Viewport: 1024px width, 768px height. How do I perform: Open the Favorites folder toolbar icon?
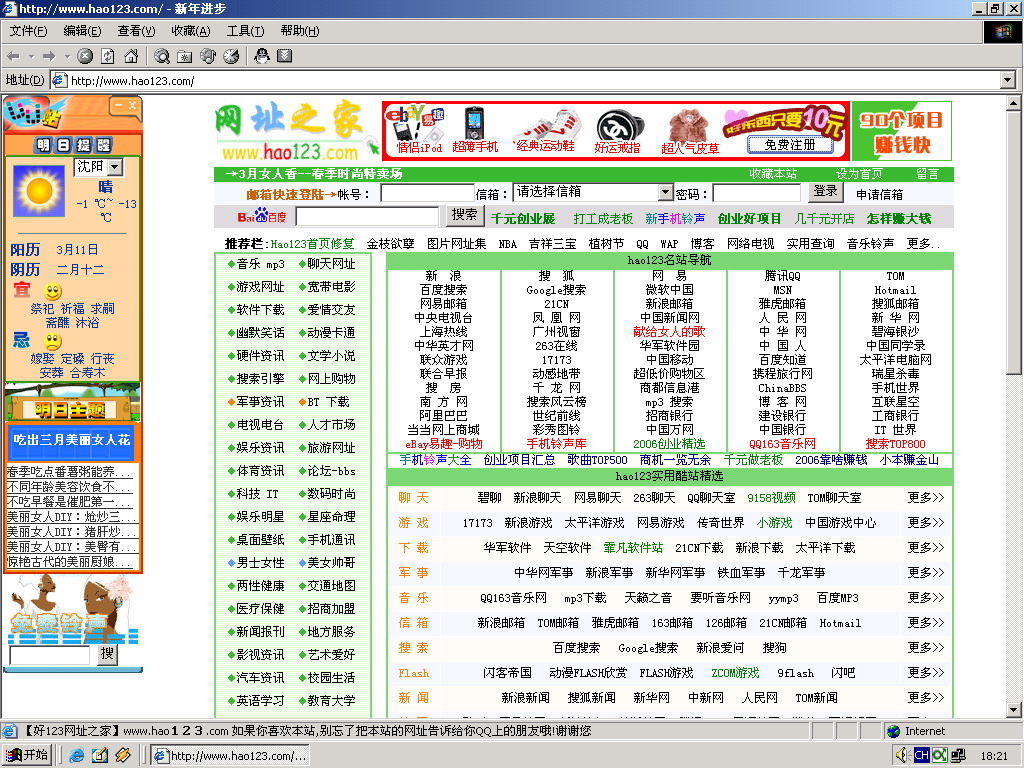point(185,57)
